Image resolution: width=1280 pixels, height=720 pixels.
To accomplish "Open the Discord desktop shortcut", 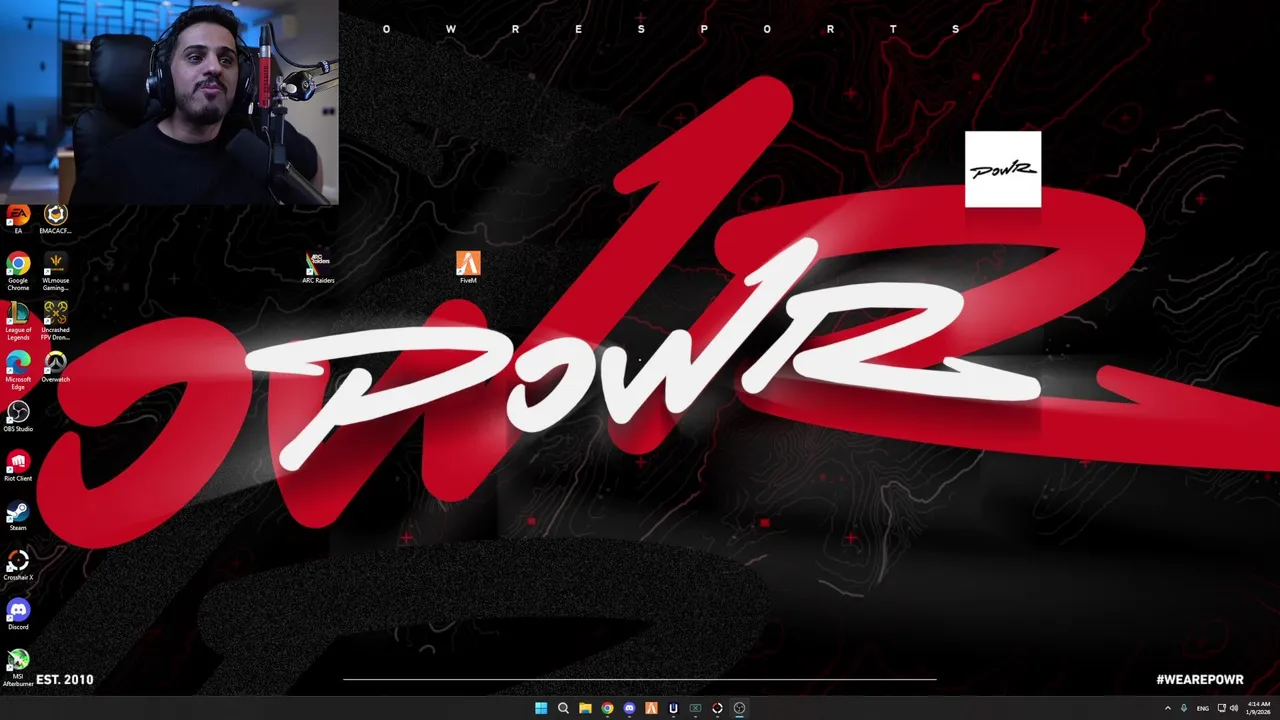I will click(x=18, y=614).
